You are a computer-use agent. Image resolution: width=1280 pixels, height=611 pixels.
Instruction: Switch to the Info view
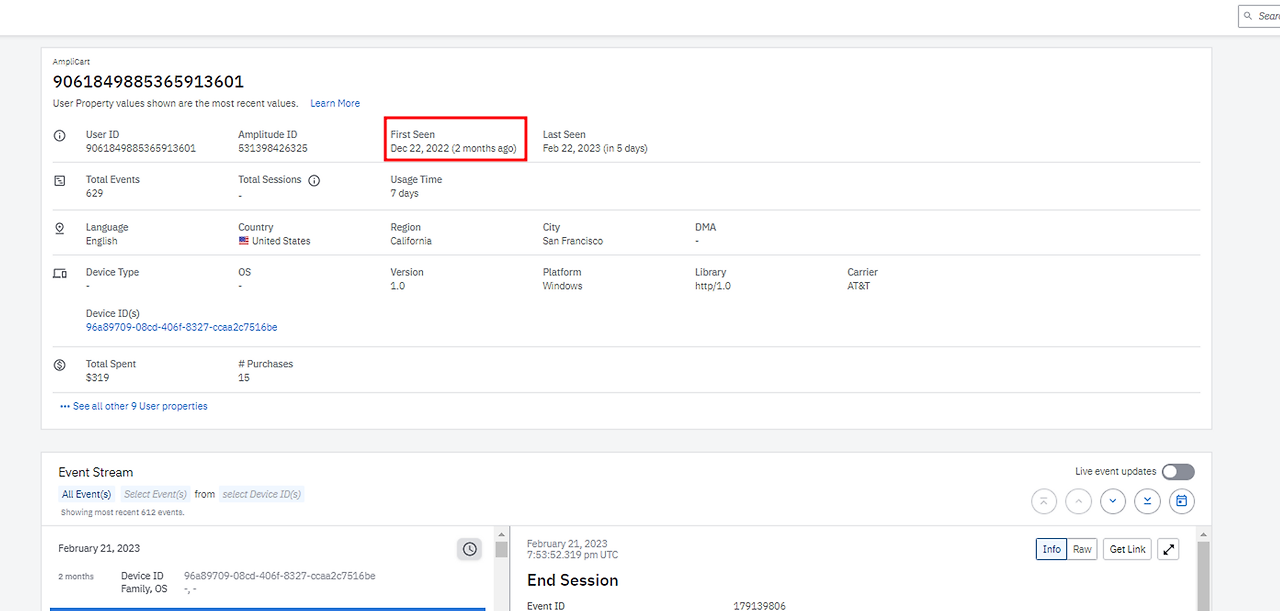point(1052,549)
